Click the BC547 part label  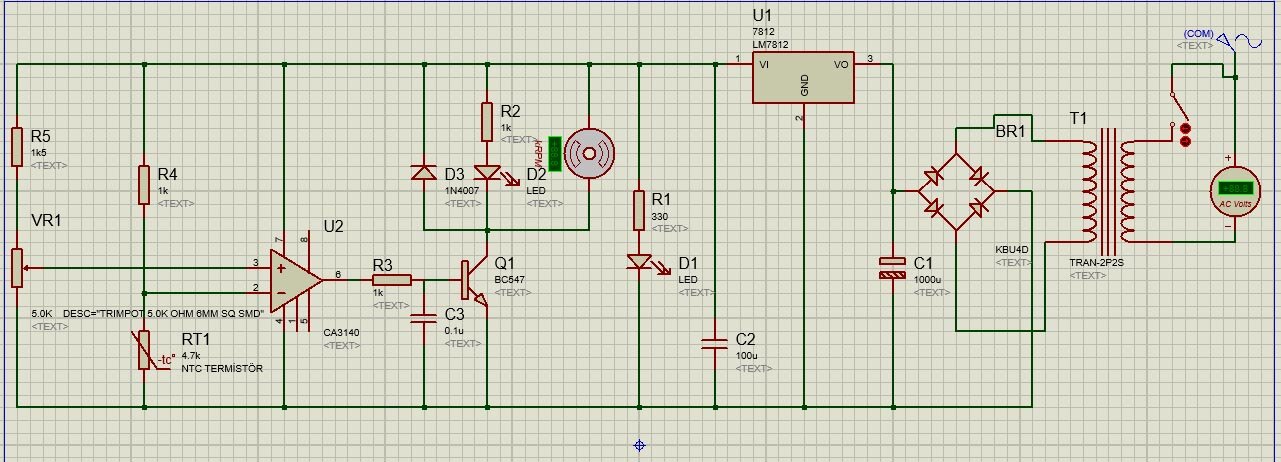click(x=510, y=281)
